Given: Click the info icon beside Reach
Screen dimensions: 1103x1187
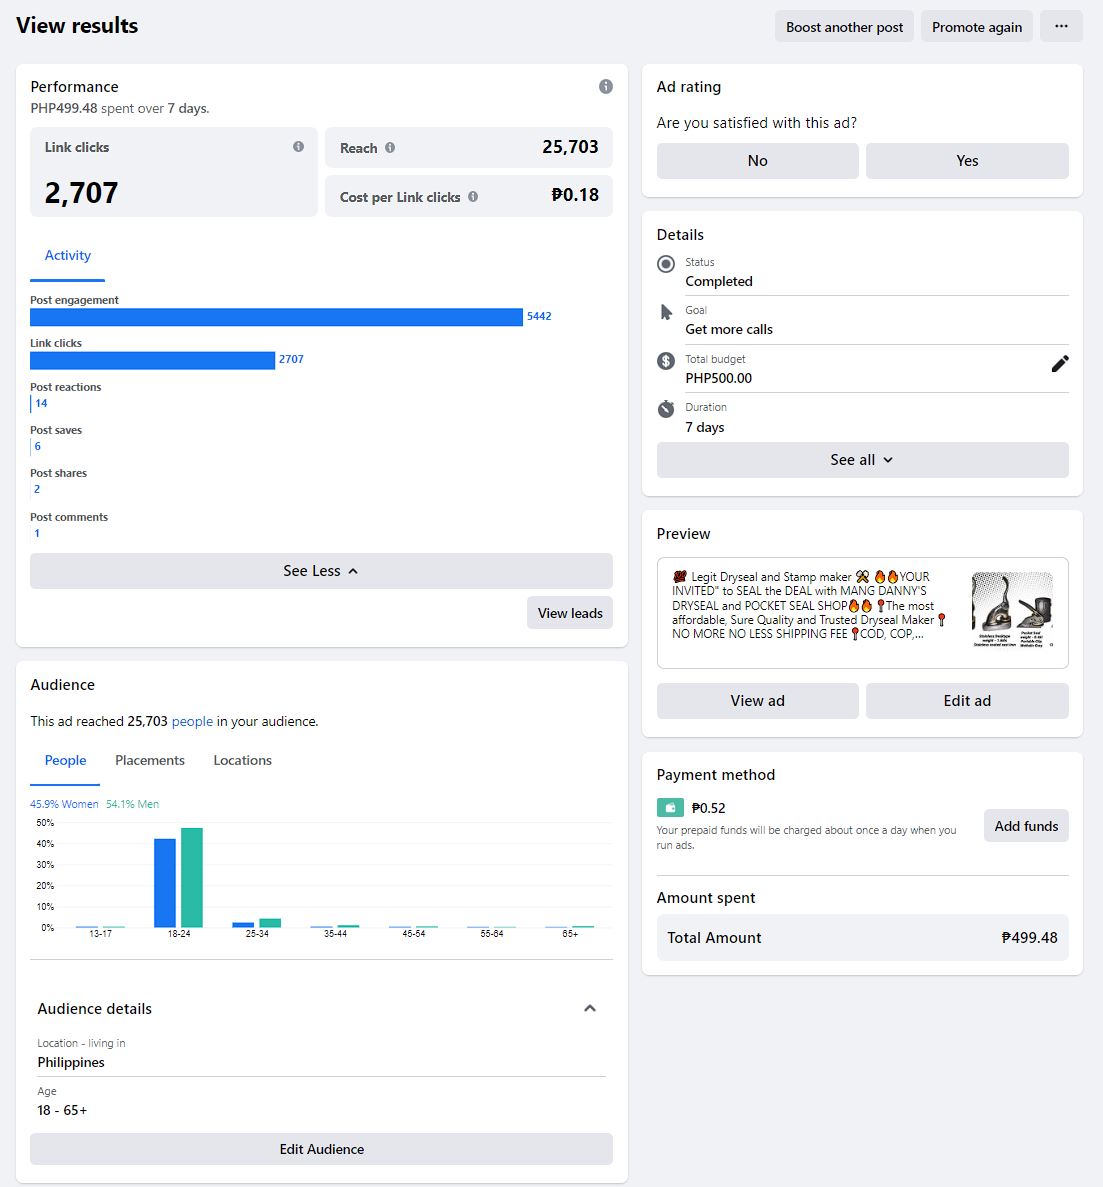Looking at the screenshot, I should pyautogui.click(x=390, y=148).
